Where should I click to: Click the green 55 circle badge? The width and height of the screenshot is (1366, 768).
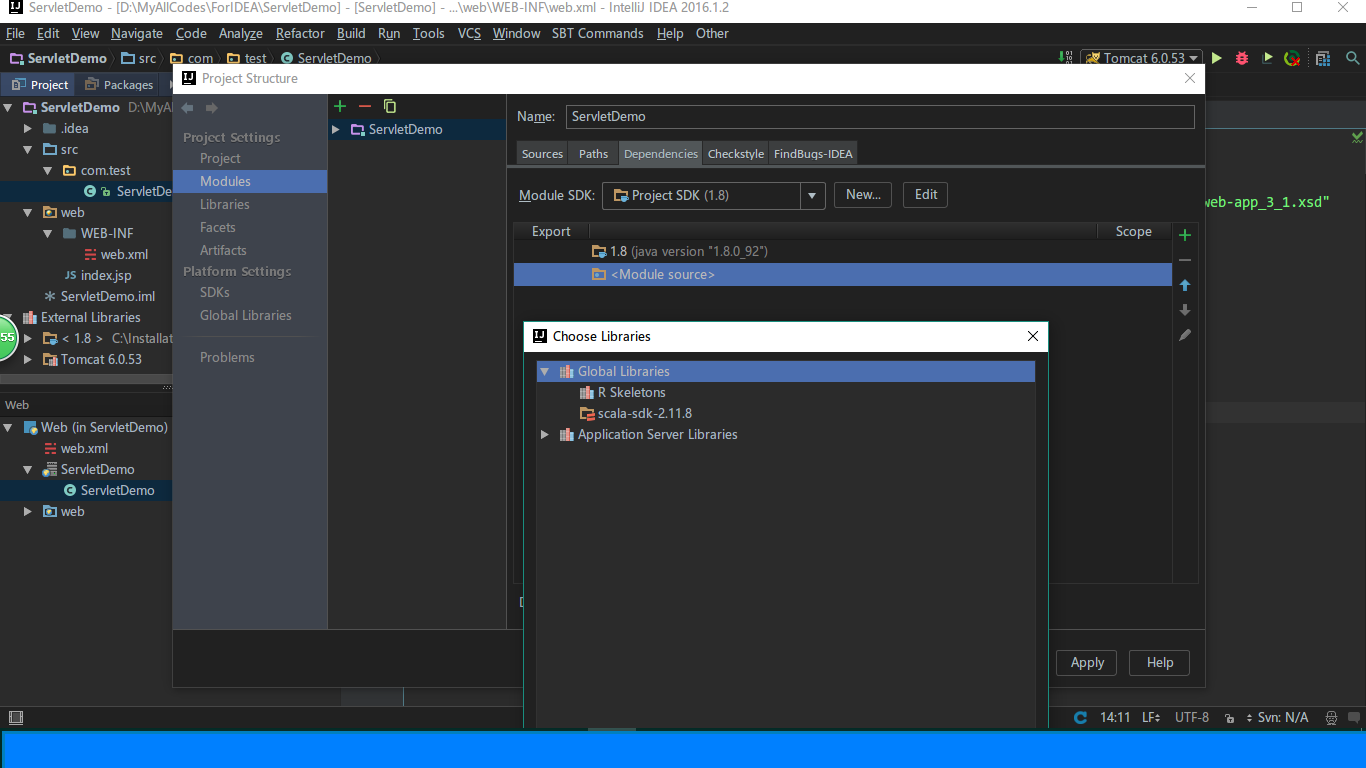(x=8, y=337)
